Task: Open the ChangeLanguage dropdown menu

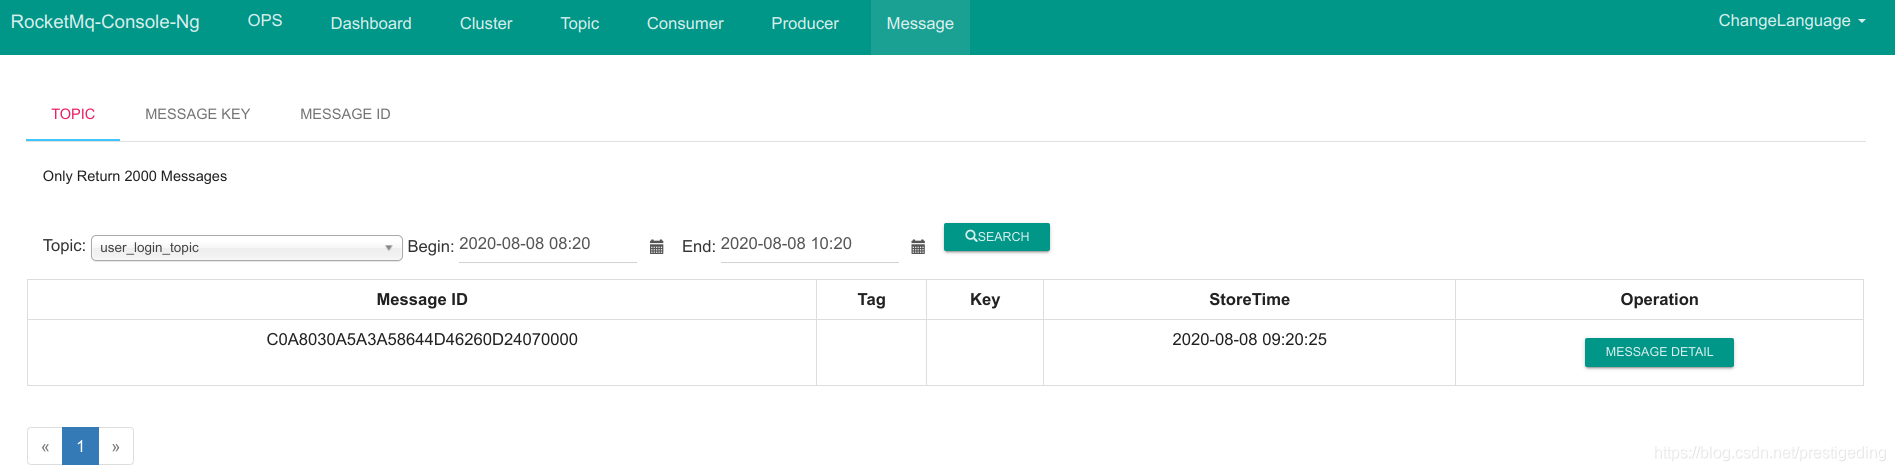Action: pyautogui.click(x=1791, y=21)
